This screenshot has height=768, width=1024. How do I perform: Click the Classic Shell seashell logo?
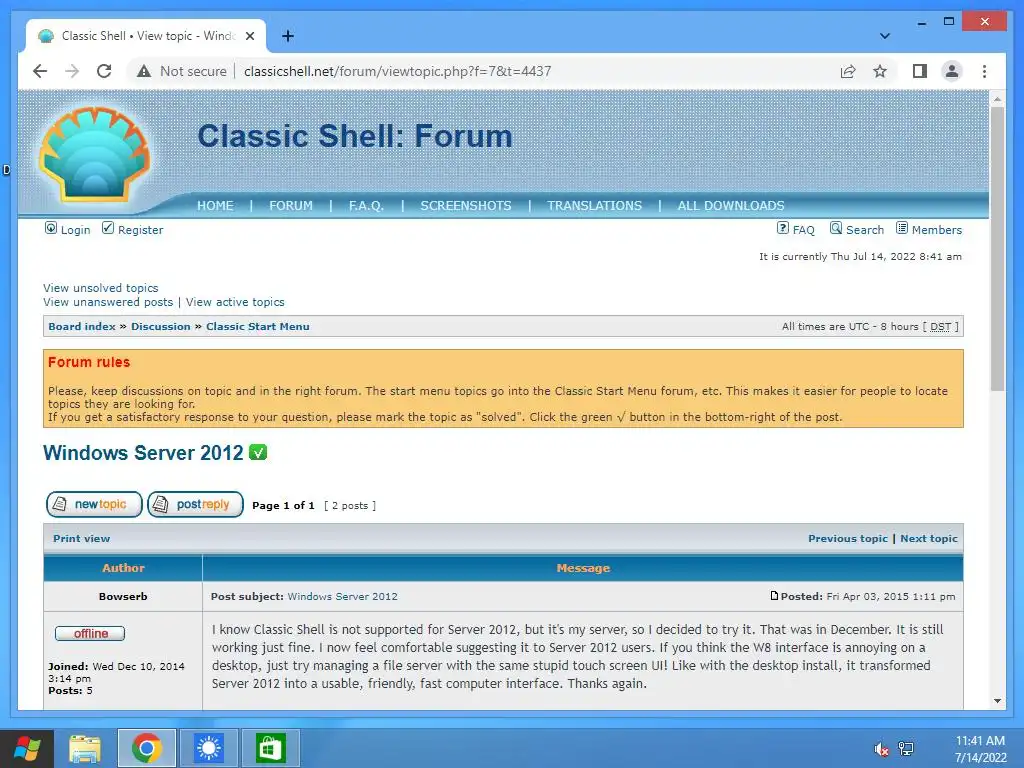pos(95,154)
